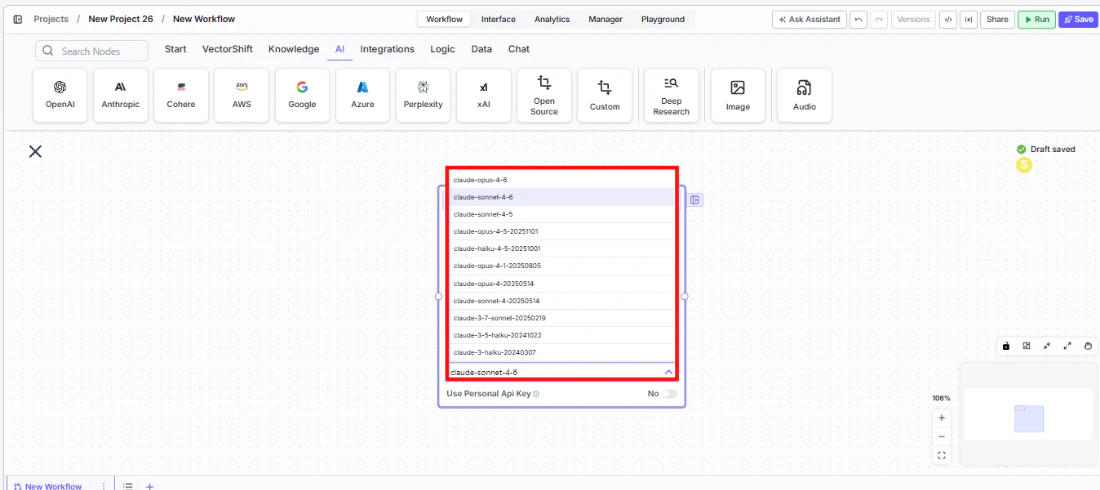The image size is (1100, 490).
Task: Open the Start node category
Action: click(x=175, y=49)
